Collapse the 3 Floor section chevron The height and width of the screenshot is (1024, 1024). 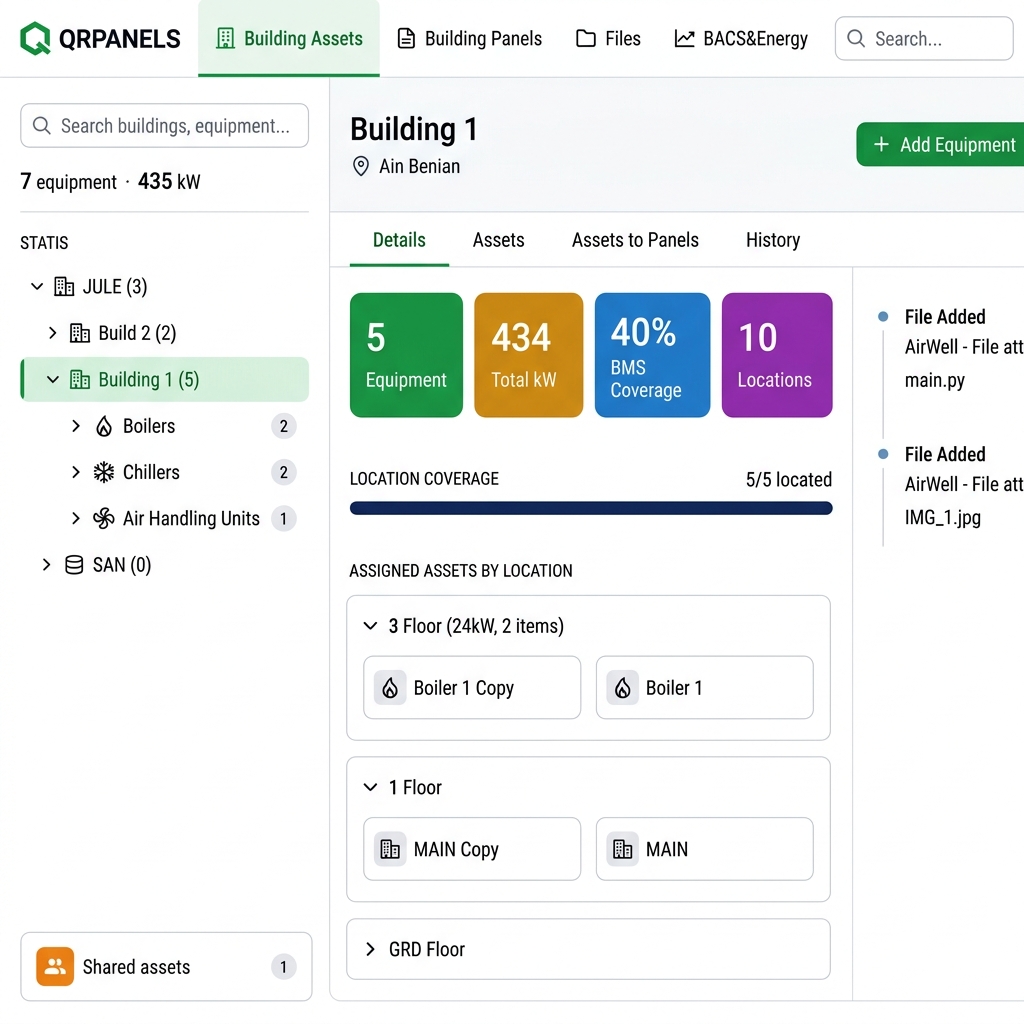[x=370, y=626]
